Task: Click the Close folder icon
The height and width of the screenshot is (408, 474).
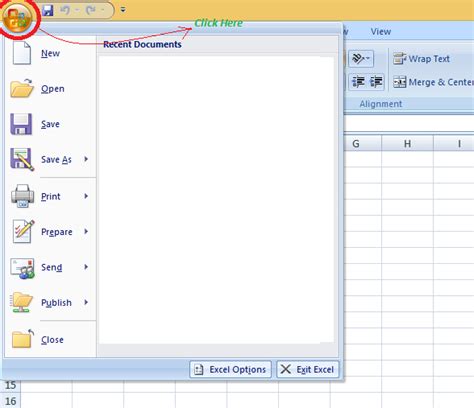Action: [23, 339]
